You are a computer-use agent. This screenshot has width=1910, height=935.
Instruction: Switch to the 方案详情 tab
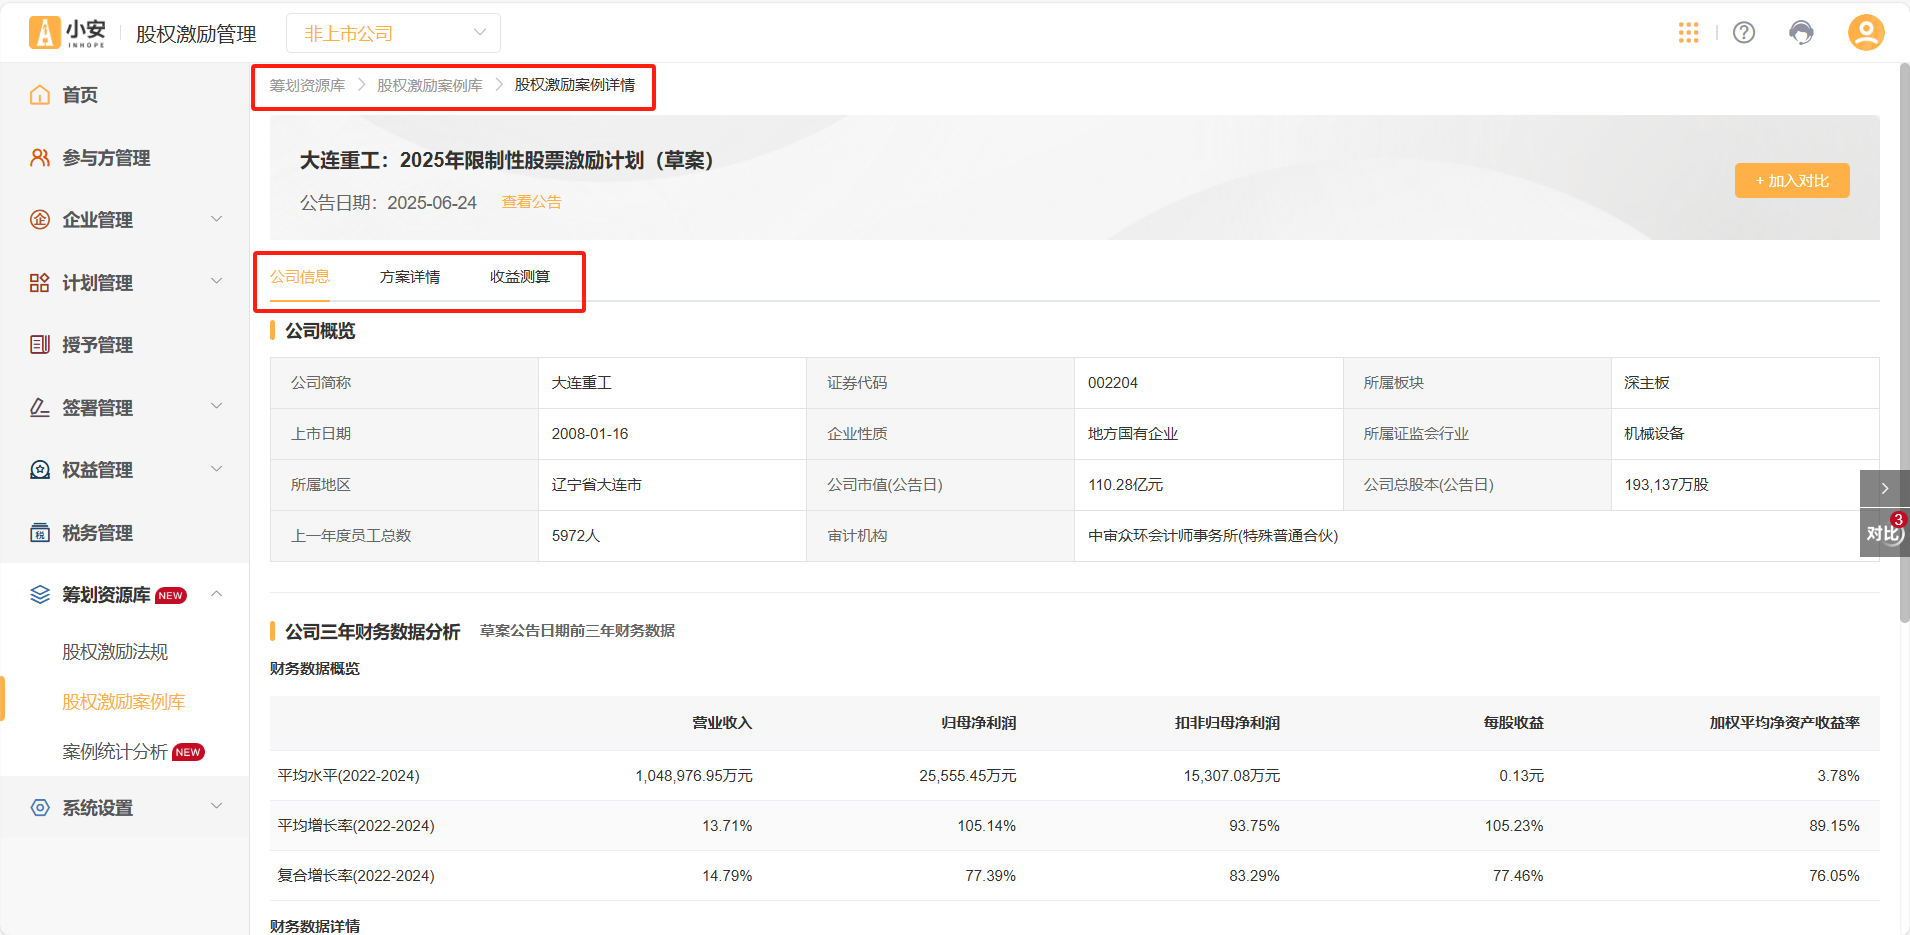[x=410, y=277]
